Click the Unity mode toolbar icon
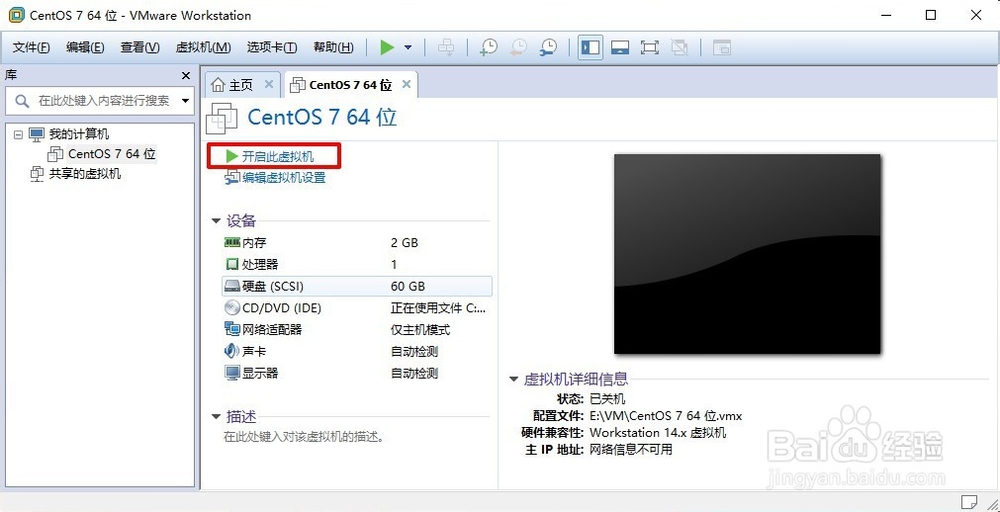Viewport: 1000px width, 512px height. click(x=679, y=47)
